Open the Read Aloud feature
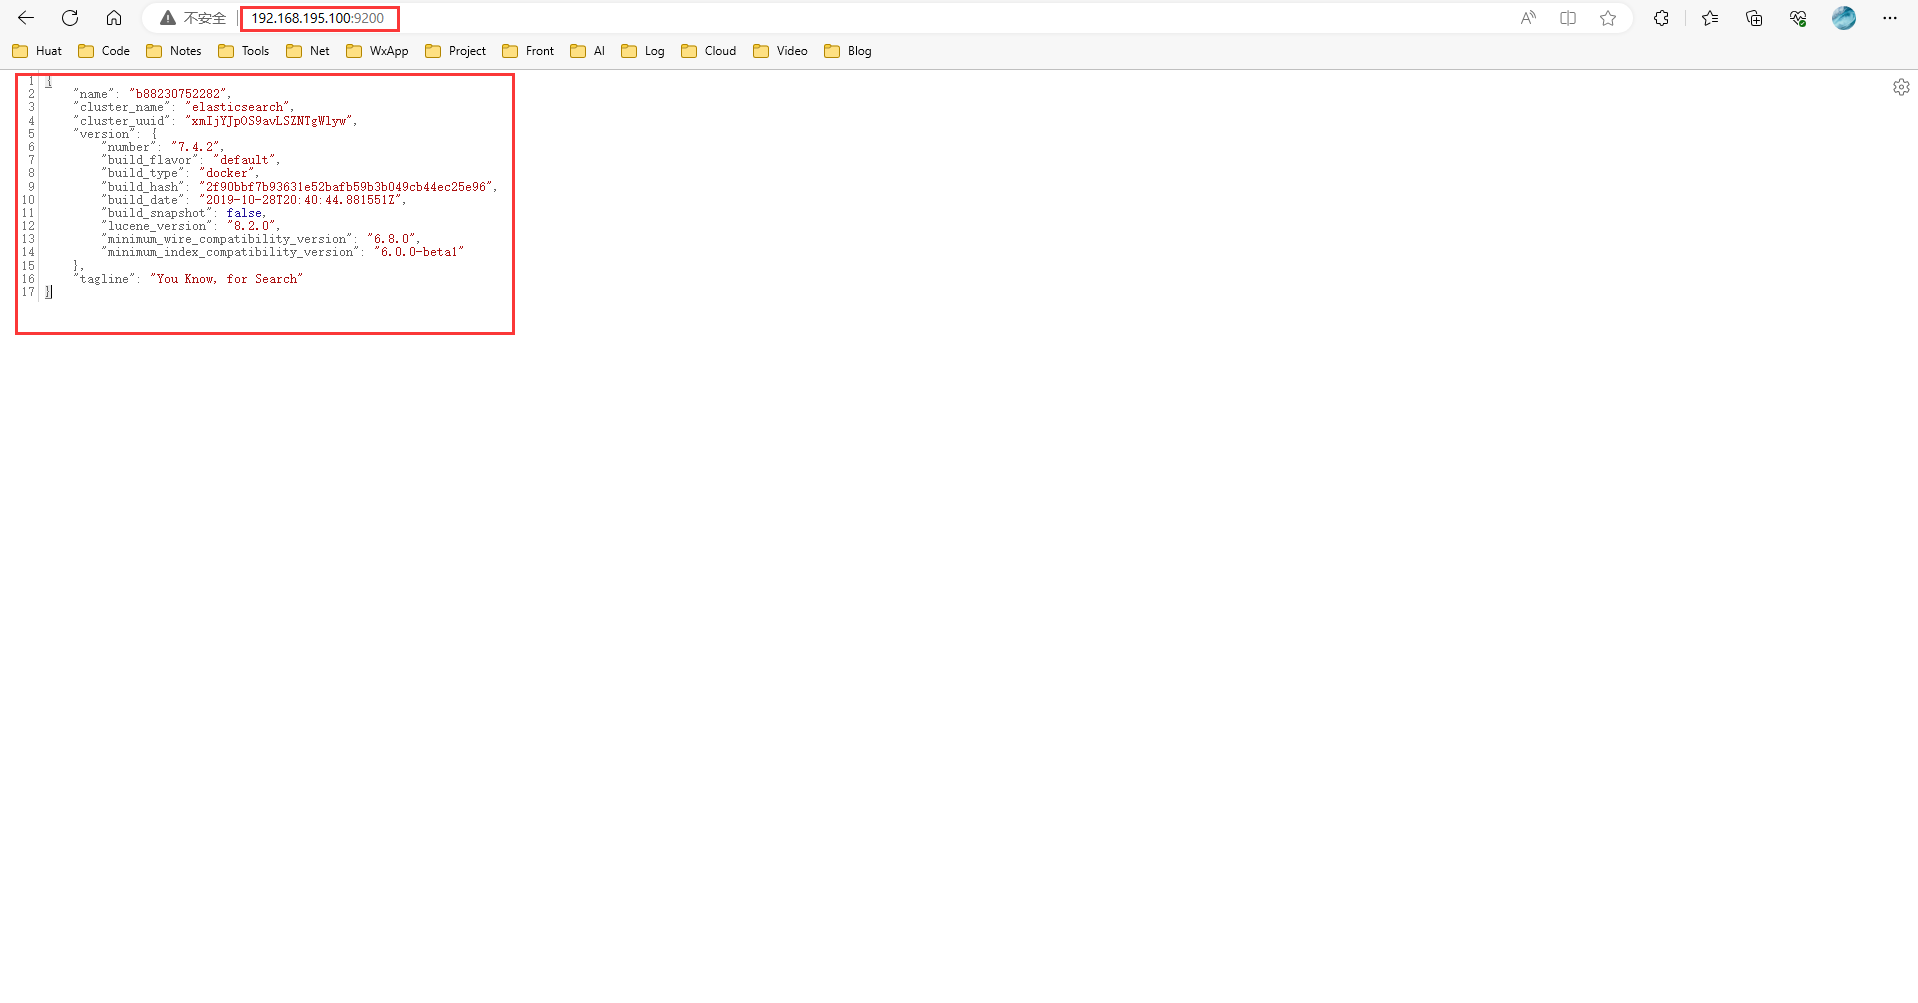Viewport: 1918px width, 1003px height. point(1528,18)
